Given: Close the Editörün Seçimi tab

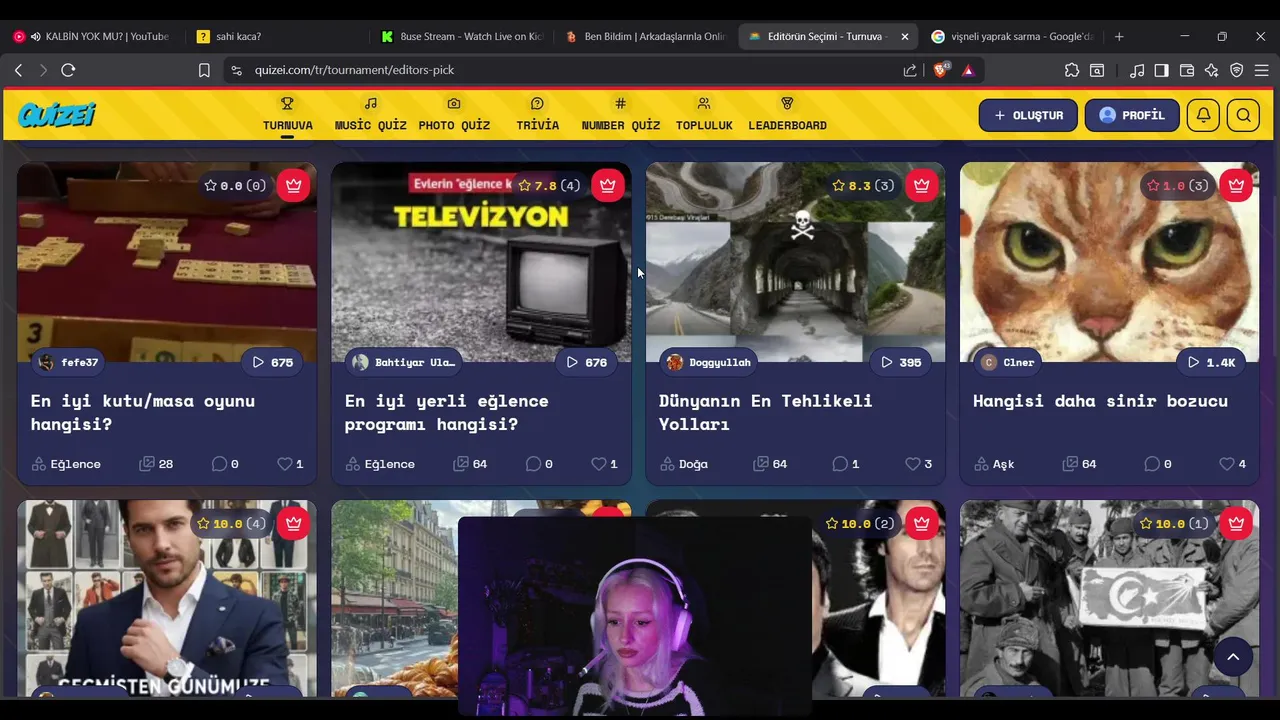Looking at the screenshot, I should click(x=905, y=36).
